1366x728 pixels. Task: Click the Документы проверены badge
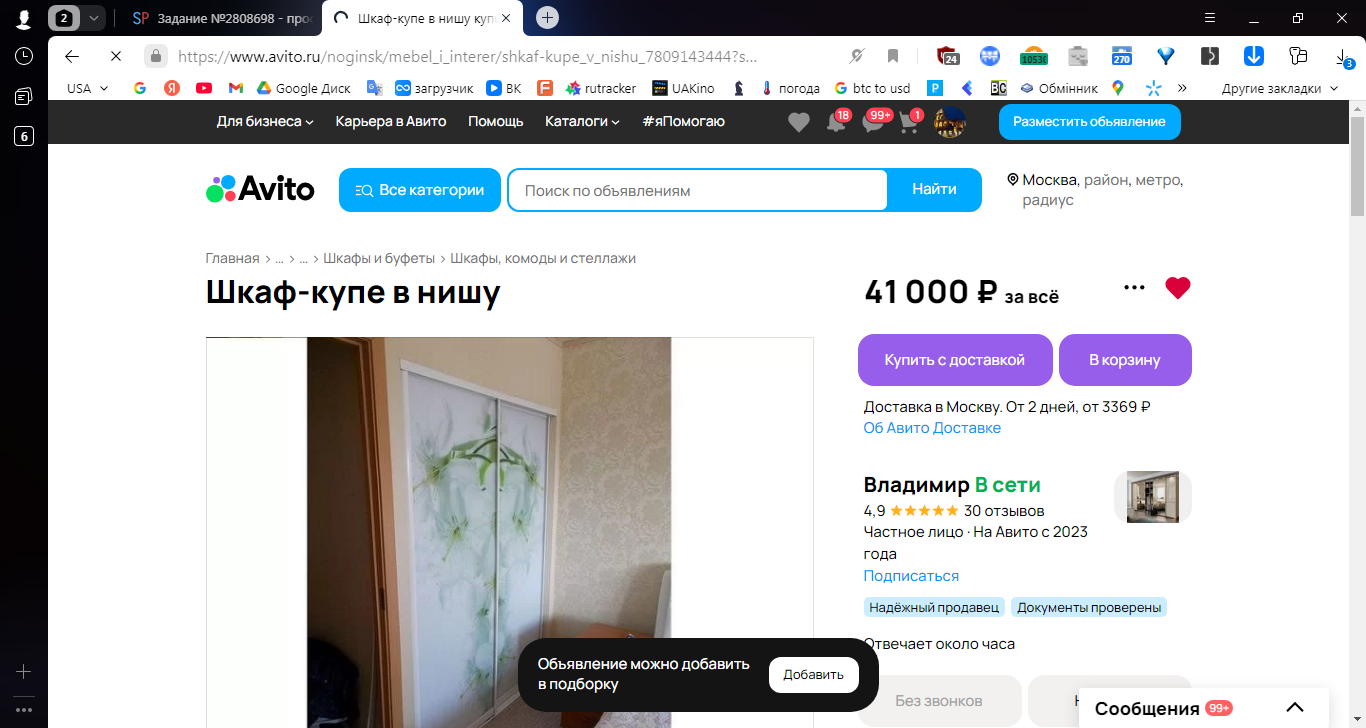coord(1089,607)
